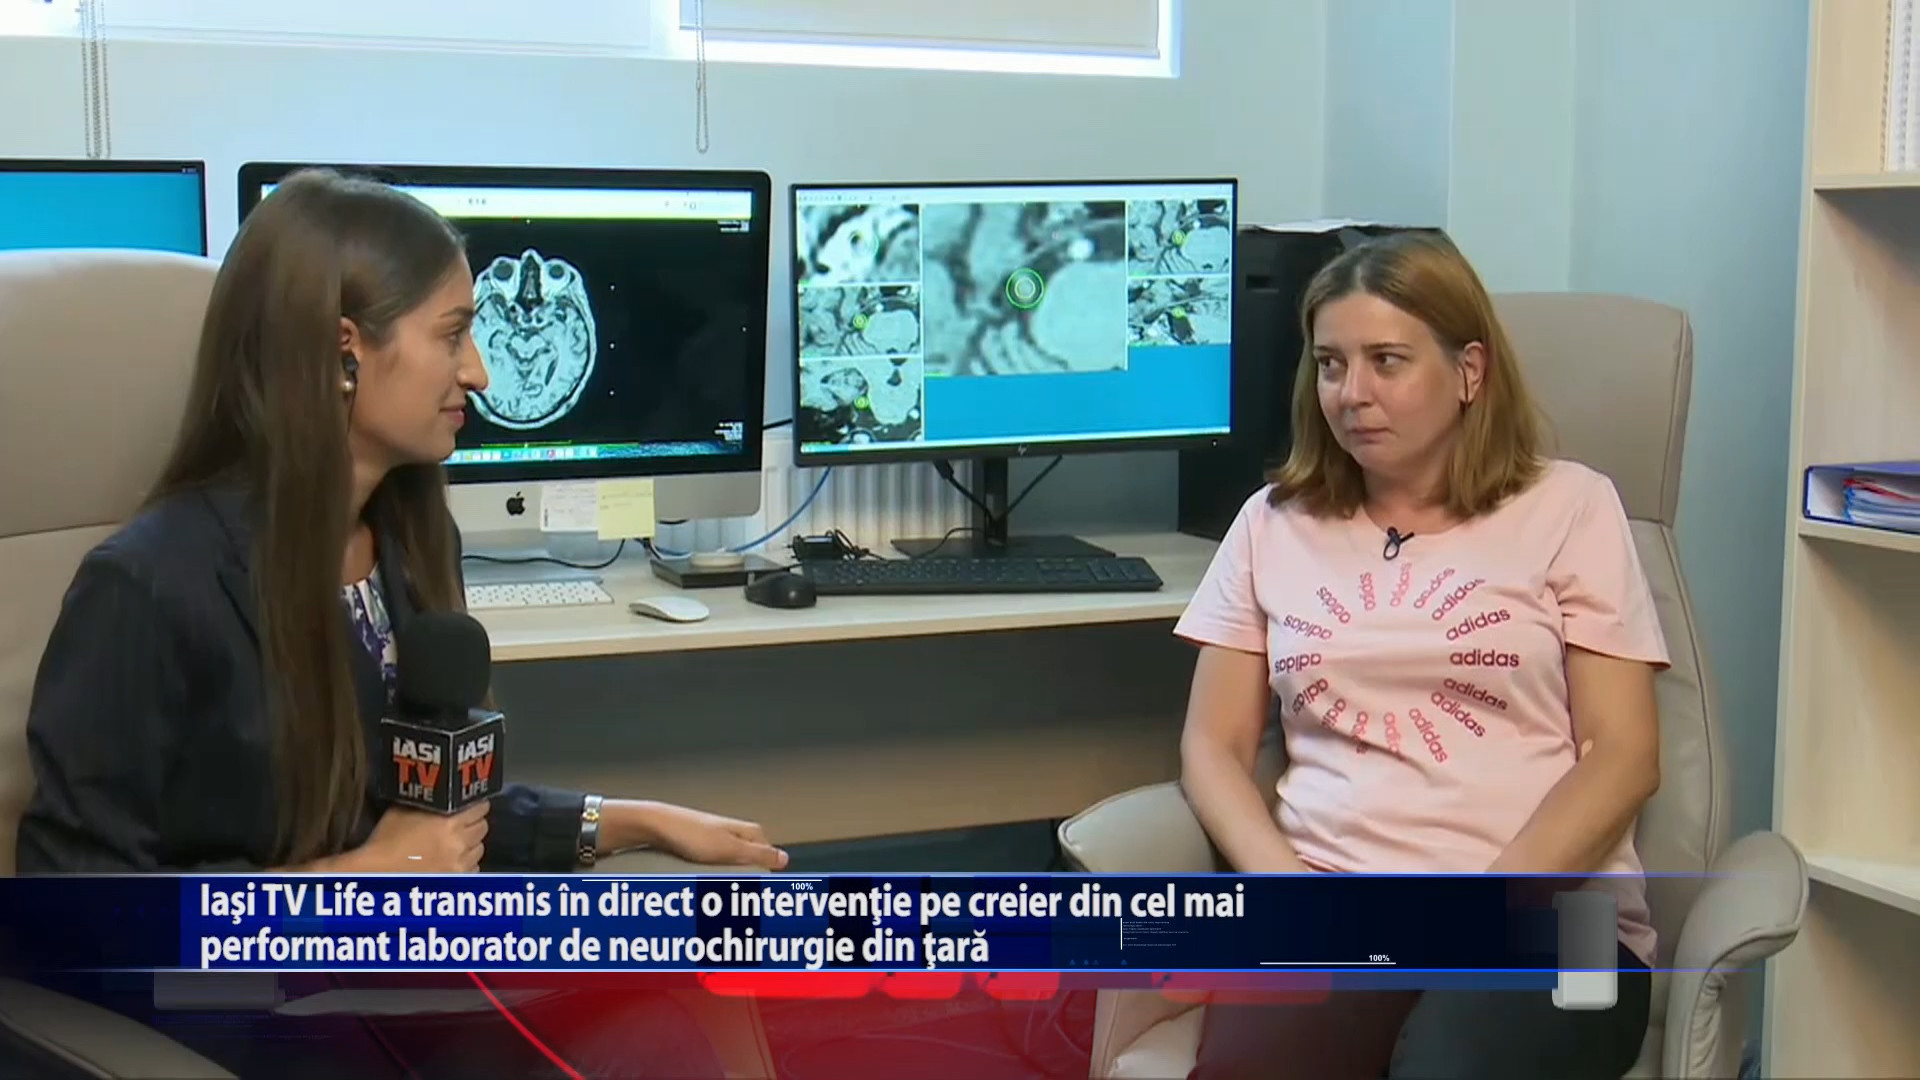Viewport: 1920px width, 1080px height.
Task: Click the second headline line about neurochirurgie
Action: tap(594, 947)
